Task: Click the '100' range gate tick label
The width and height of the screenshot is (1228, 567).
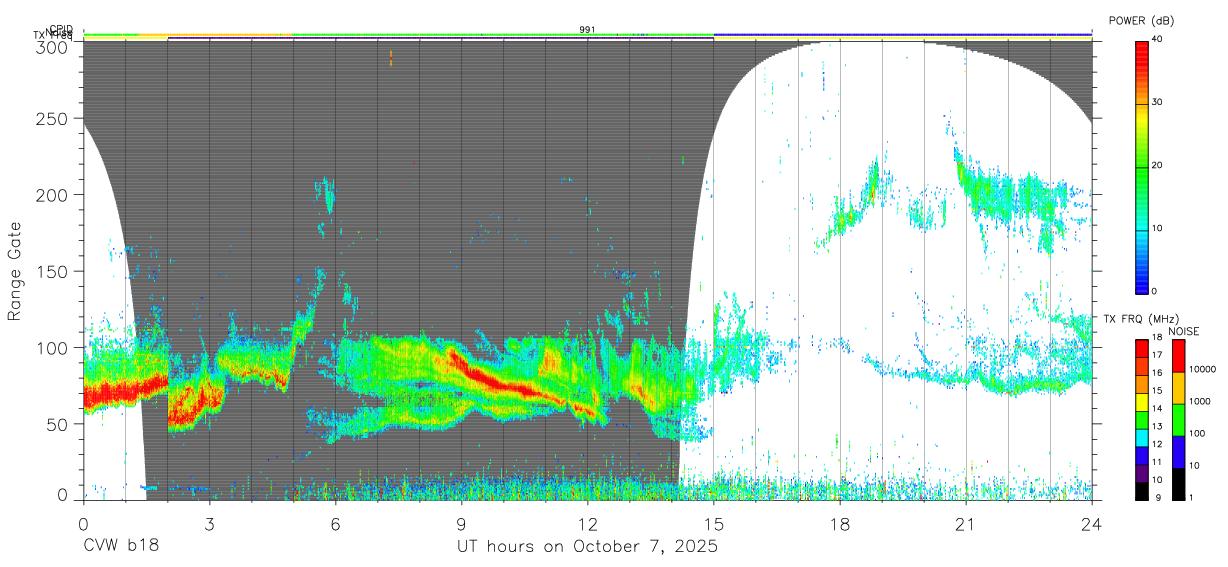Action: [52, 347]
